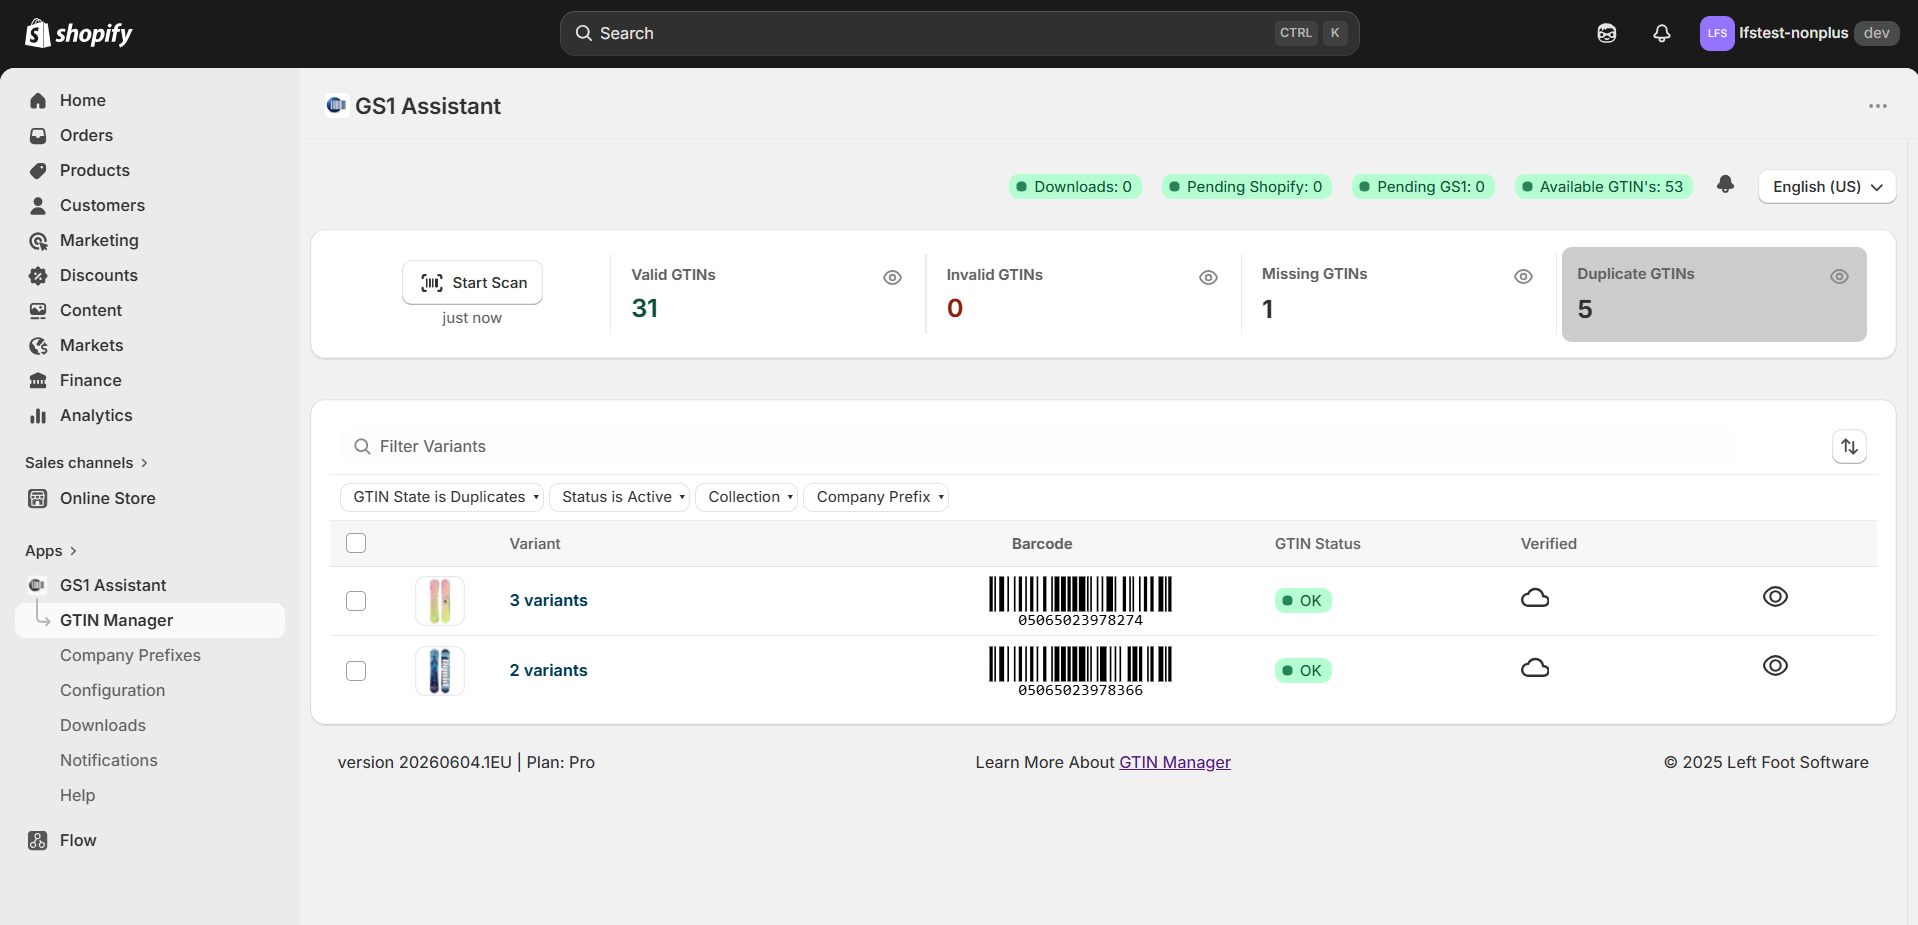Expand the Sales channels section
This screenshot has height=925, width=1918.
point(87,463)
